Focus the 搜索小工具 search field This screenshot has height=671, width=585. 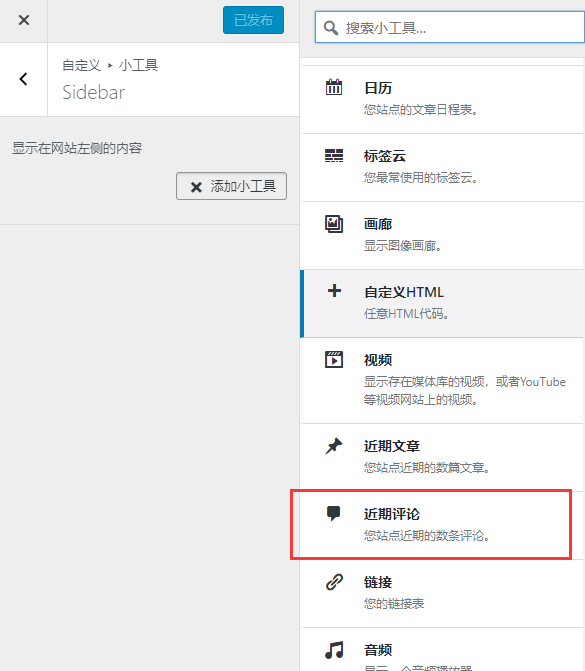[x=450, y=27]
